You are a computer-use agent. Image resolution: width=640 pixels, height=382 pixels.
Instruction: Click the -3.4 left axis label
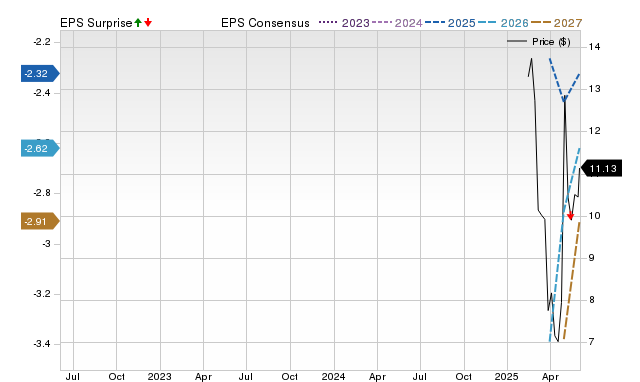(x=42, y=344)
